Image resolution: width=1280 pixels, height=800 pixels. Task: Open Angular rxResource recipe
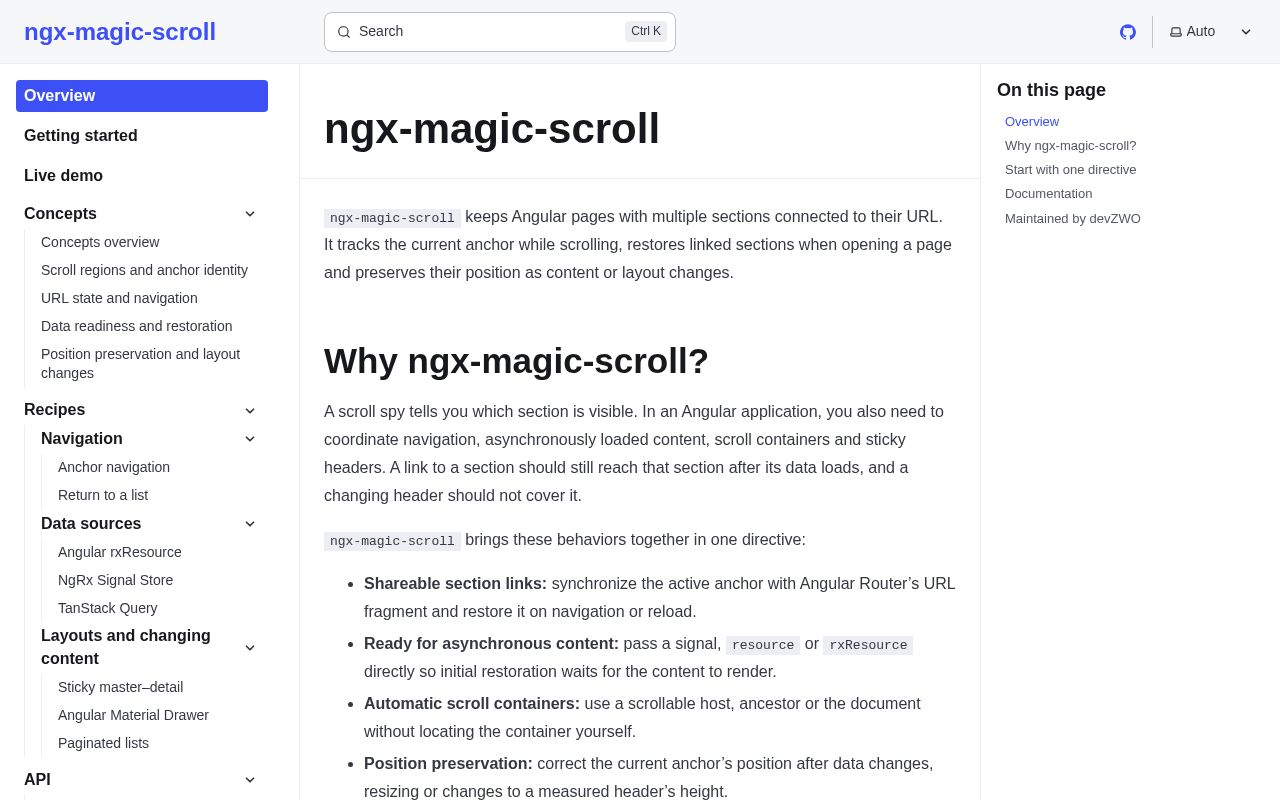click(120, 552)
